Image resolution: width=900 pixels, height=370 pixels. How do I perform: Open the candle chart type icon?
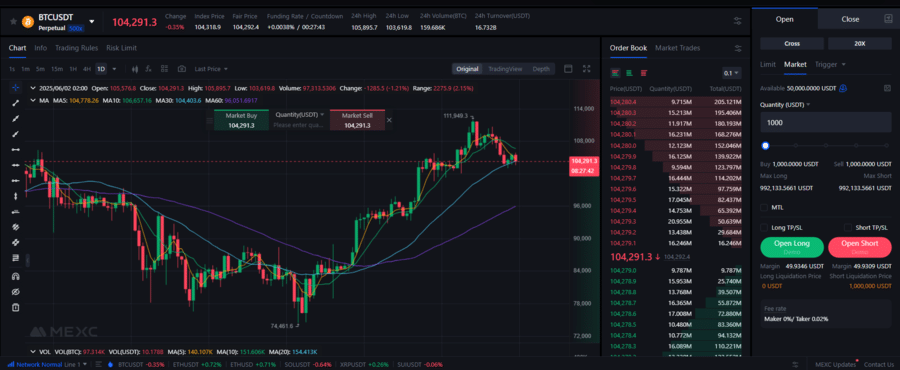[135, 69]
